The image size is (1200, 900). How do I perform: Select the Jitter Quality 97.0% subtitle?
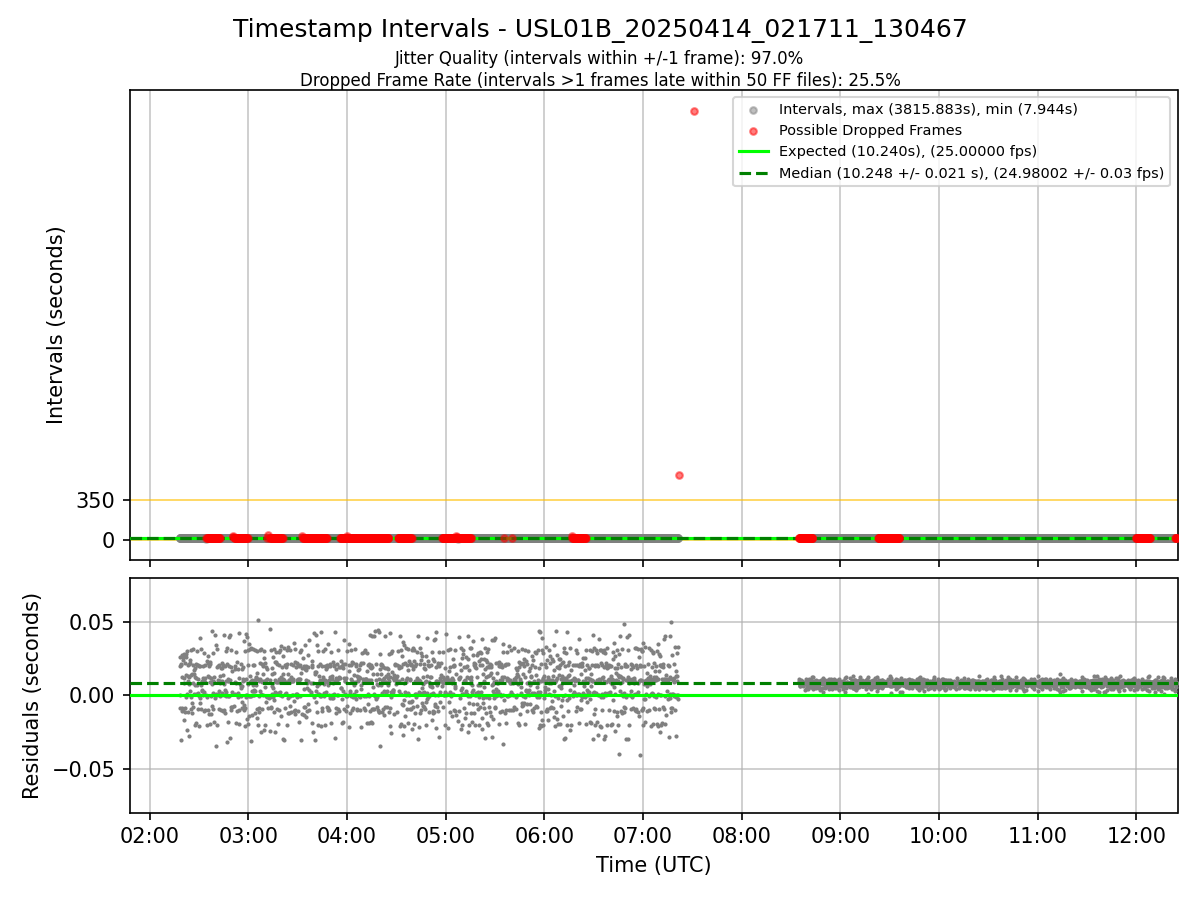[x=599, y=58]
